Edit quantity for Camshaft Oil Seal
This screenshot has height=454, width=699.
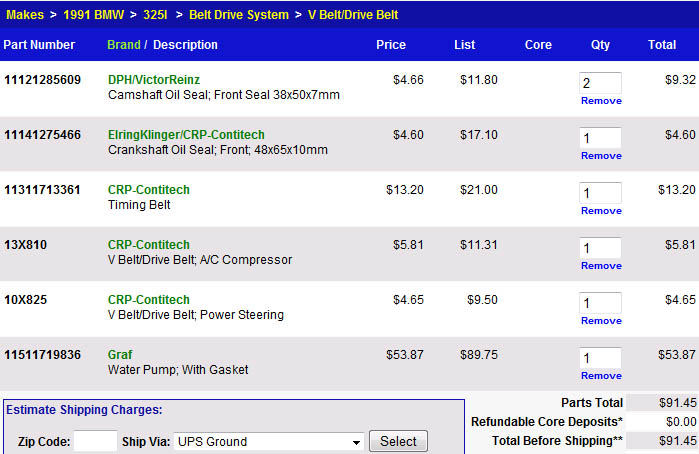pyautogui.click(x=600, y=83)
